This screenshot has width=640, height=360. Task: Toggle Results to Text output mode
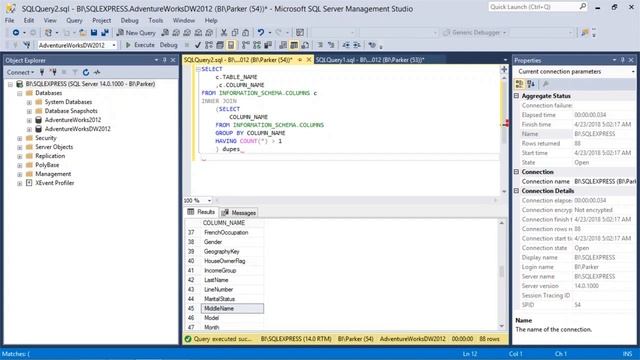(x=283, y=45)
